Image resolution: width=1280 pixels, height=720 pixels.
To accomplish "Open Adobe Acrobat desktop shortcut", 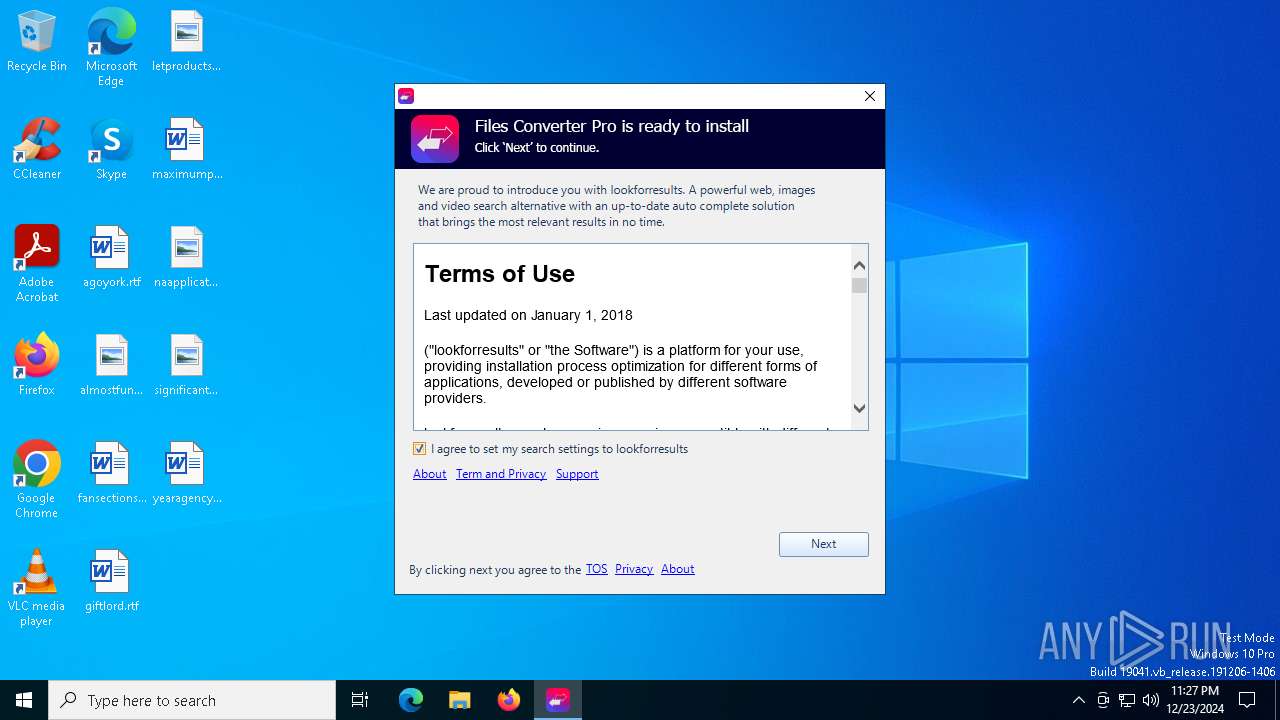I will (x=37, y=264).
